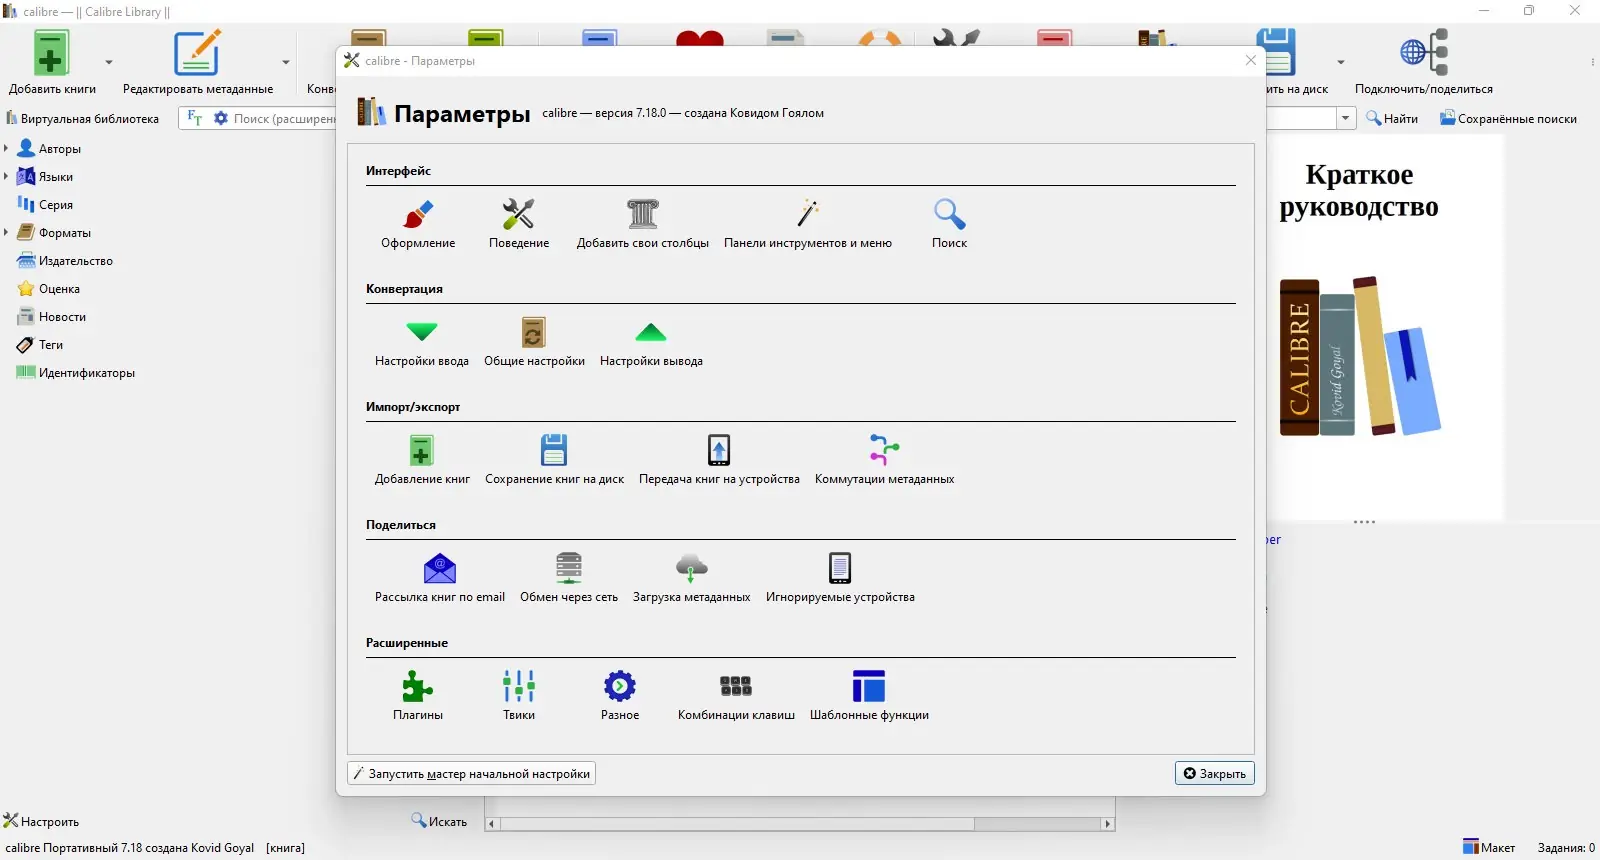Expand the Языки category

click(x=6, y=176)
